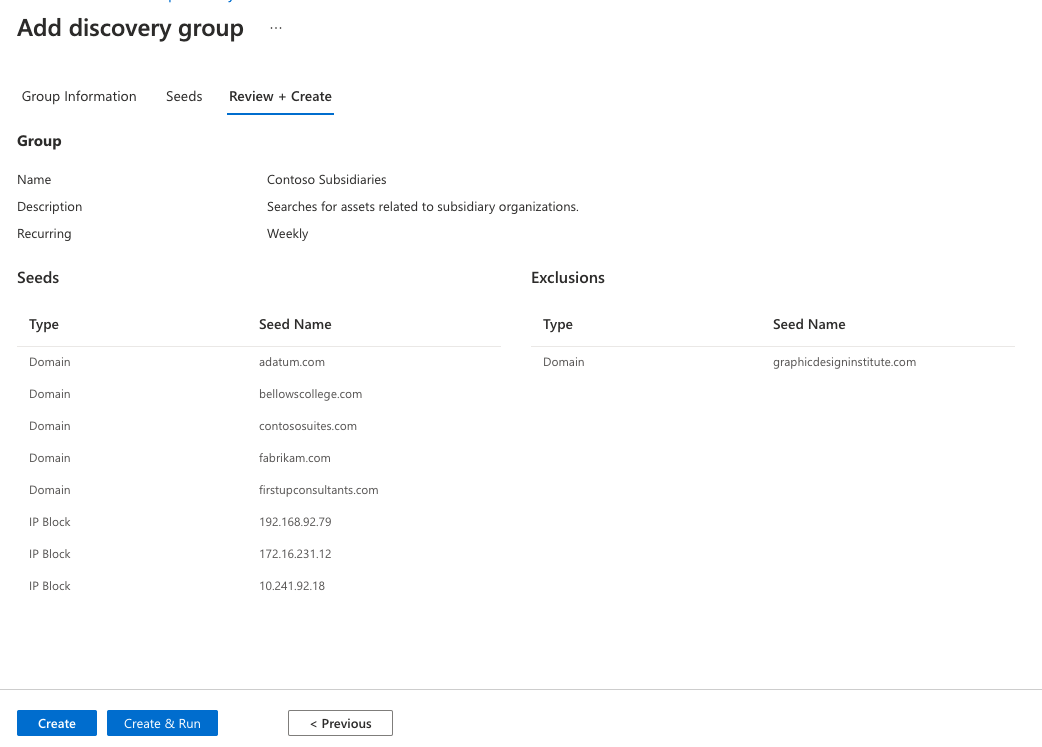
Task: Click the Contoso Subsidiaries name value
Action: click(x=326, y=179)
